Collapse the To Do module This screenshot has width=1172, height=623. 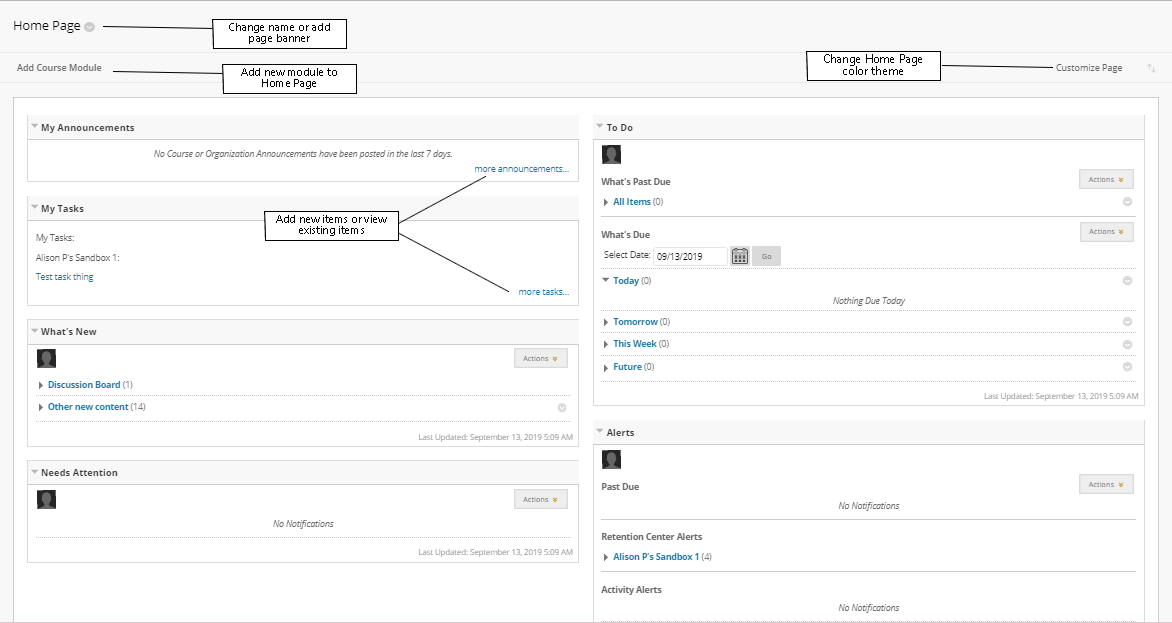[600, 127]
